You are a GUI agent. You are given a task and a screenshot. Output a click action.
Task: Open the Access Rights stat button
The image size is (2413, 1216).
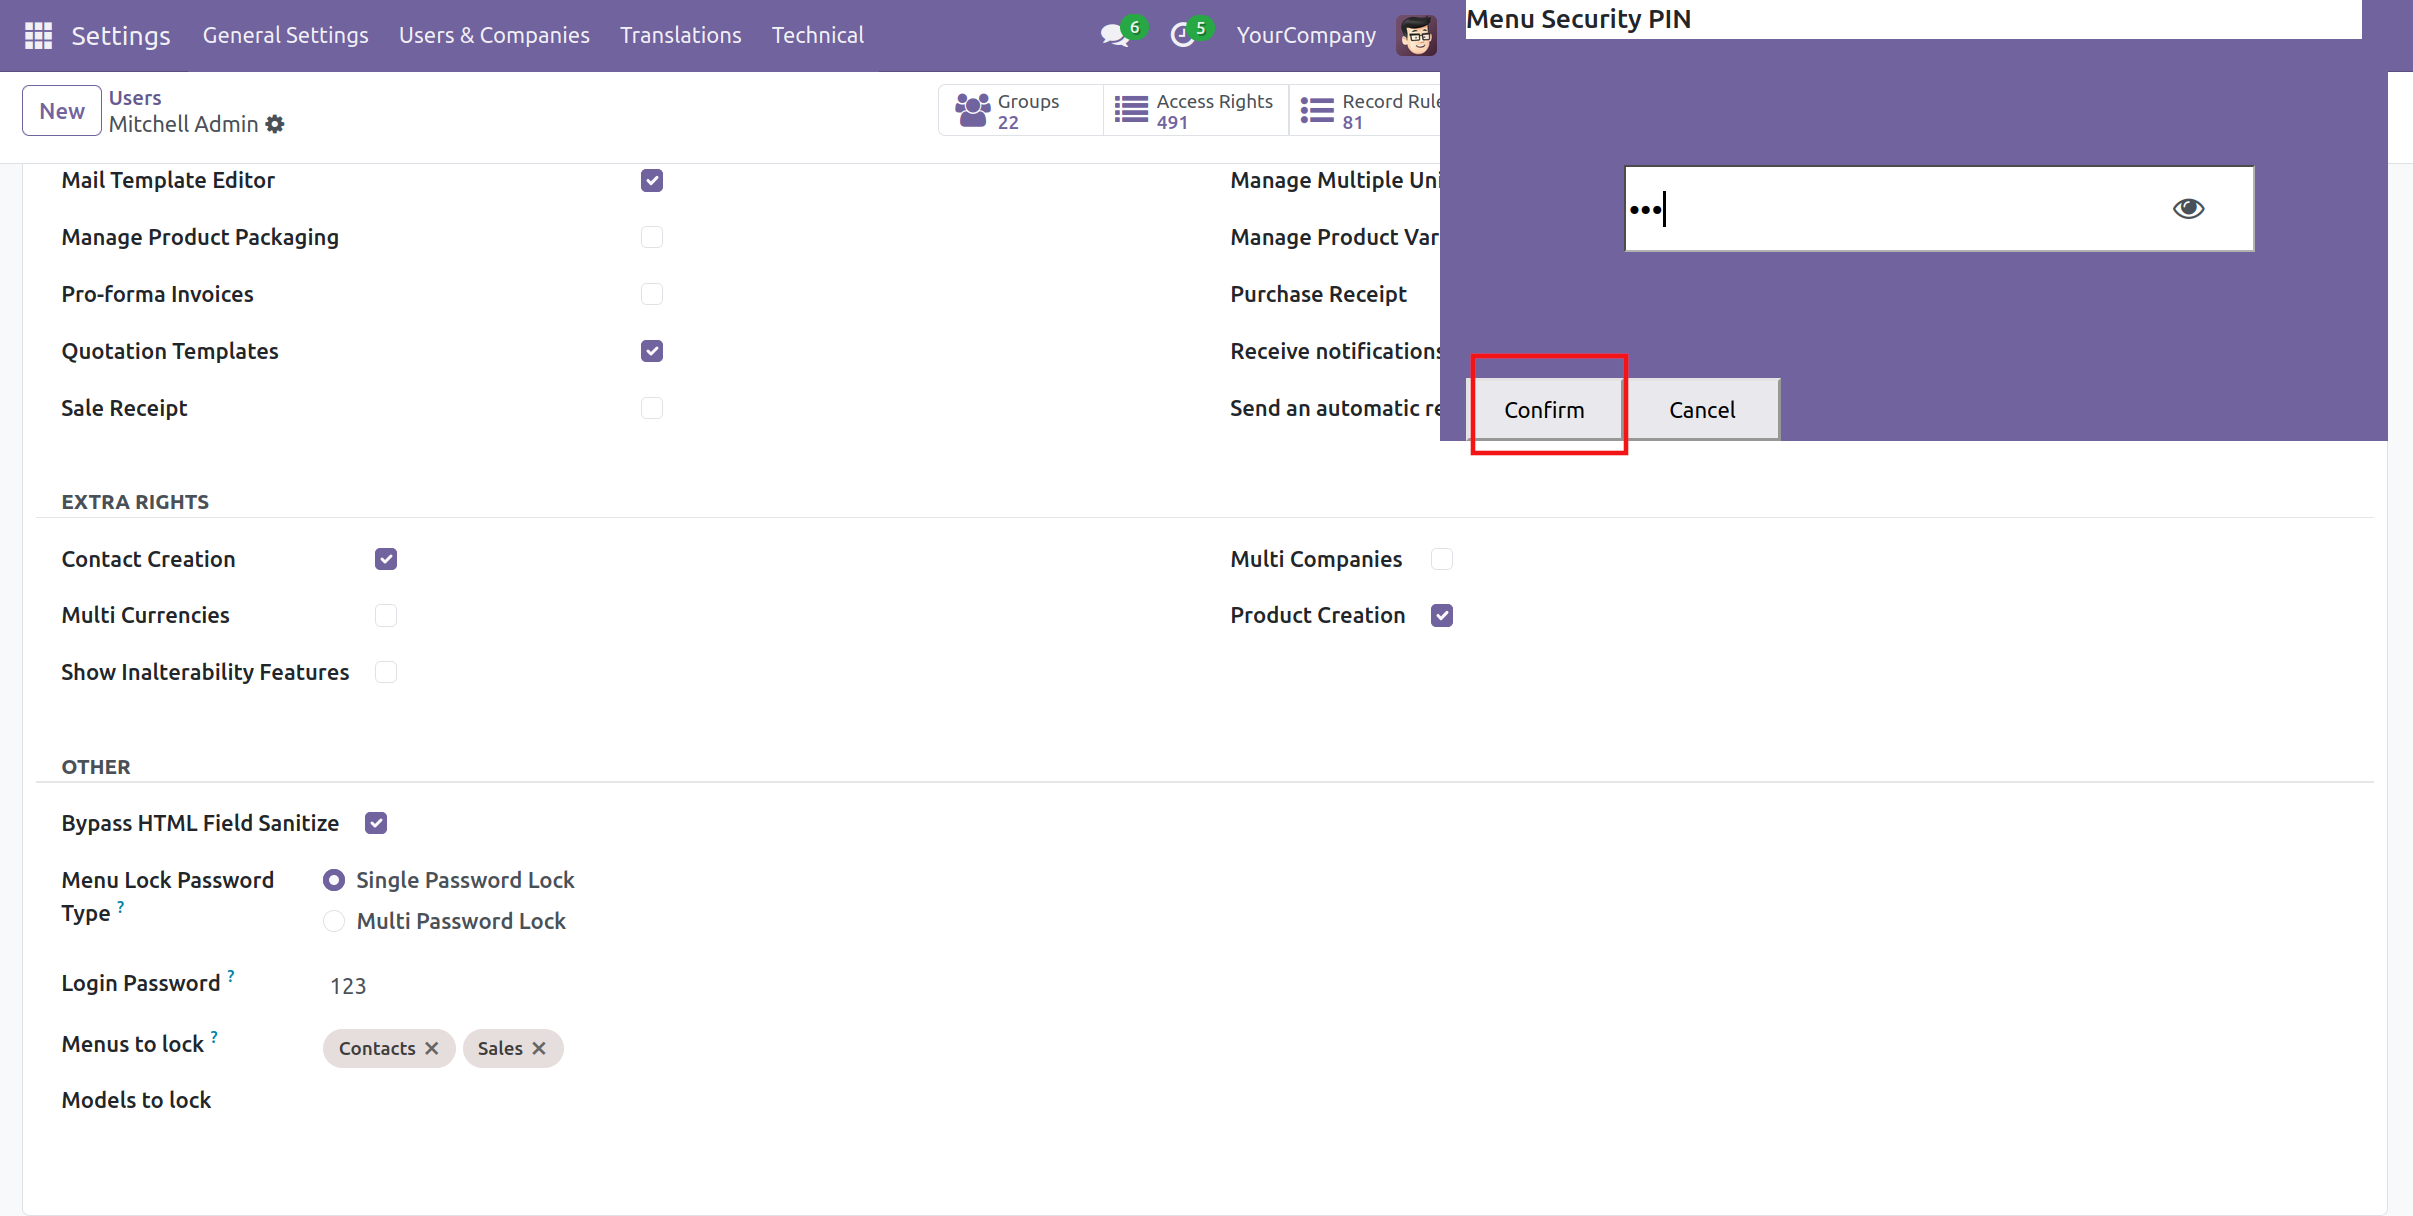(x=1195, y=111)
